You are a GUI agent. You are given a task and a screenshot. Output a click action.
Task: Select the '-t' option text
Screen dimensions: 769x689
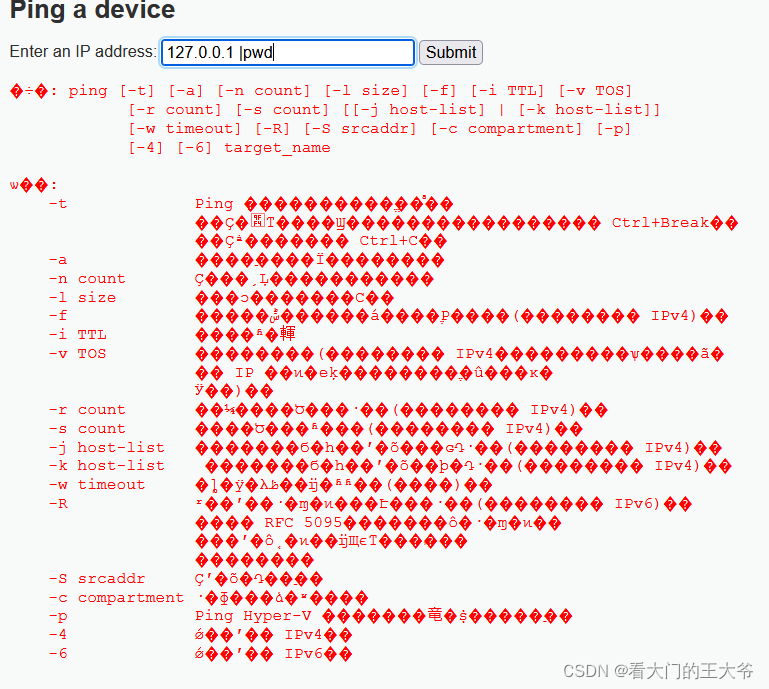click(58, 204)
